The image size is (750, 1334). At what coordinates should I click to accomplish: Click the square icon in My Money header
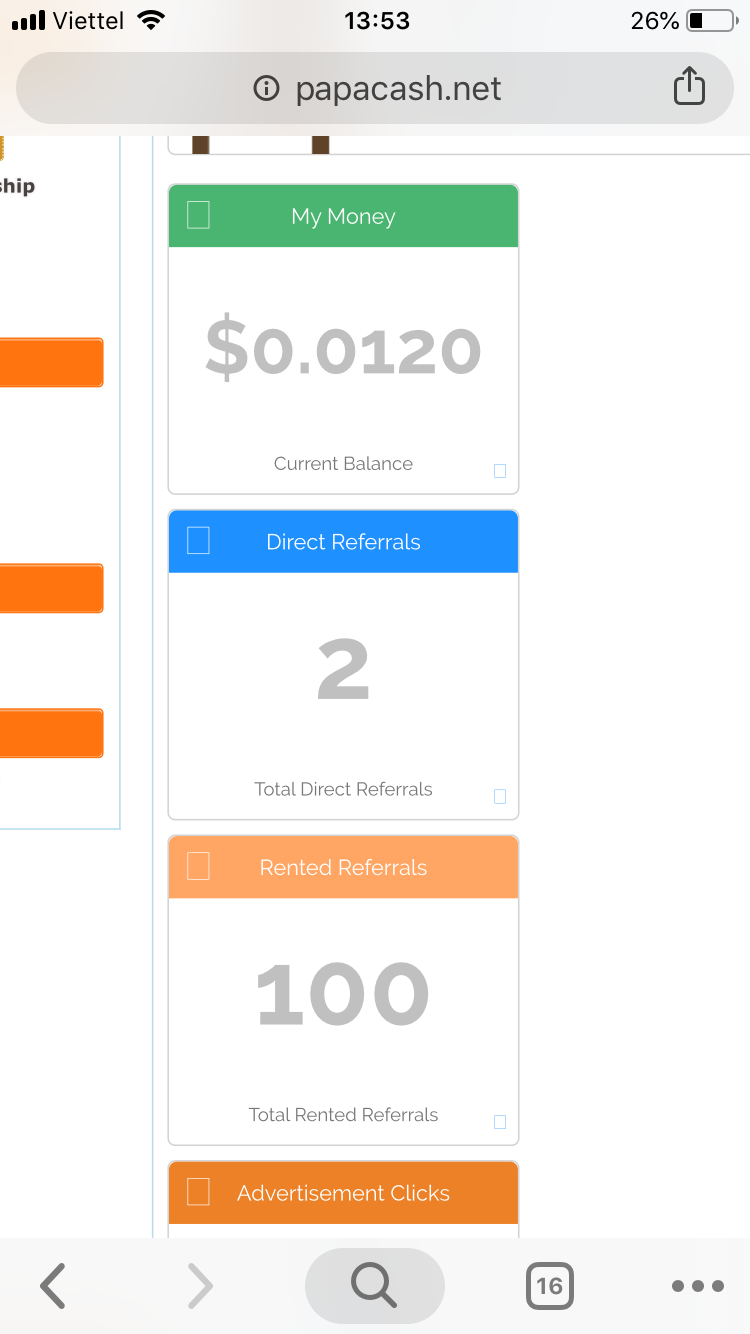tap(198, 215)
